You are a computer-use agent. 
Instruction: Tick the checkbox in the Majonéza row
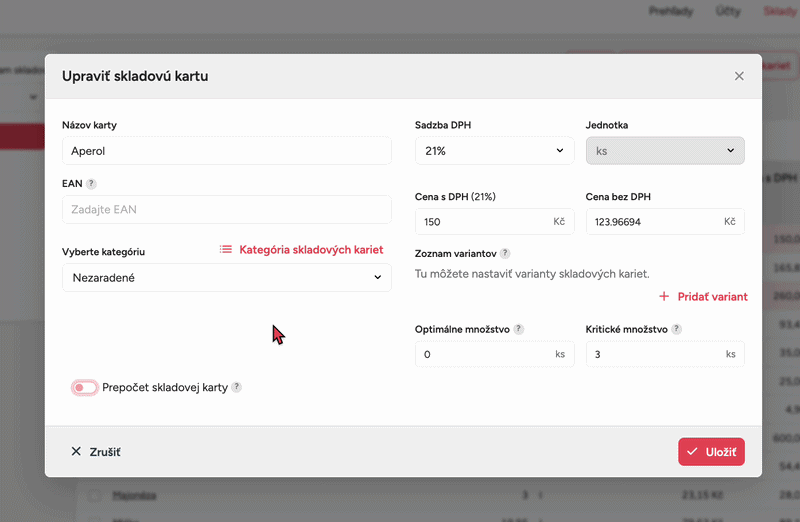[x=94, y=495]
